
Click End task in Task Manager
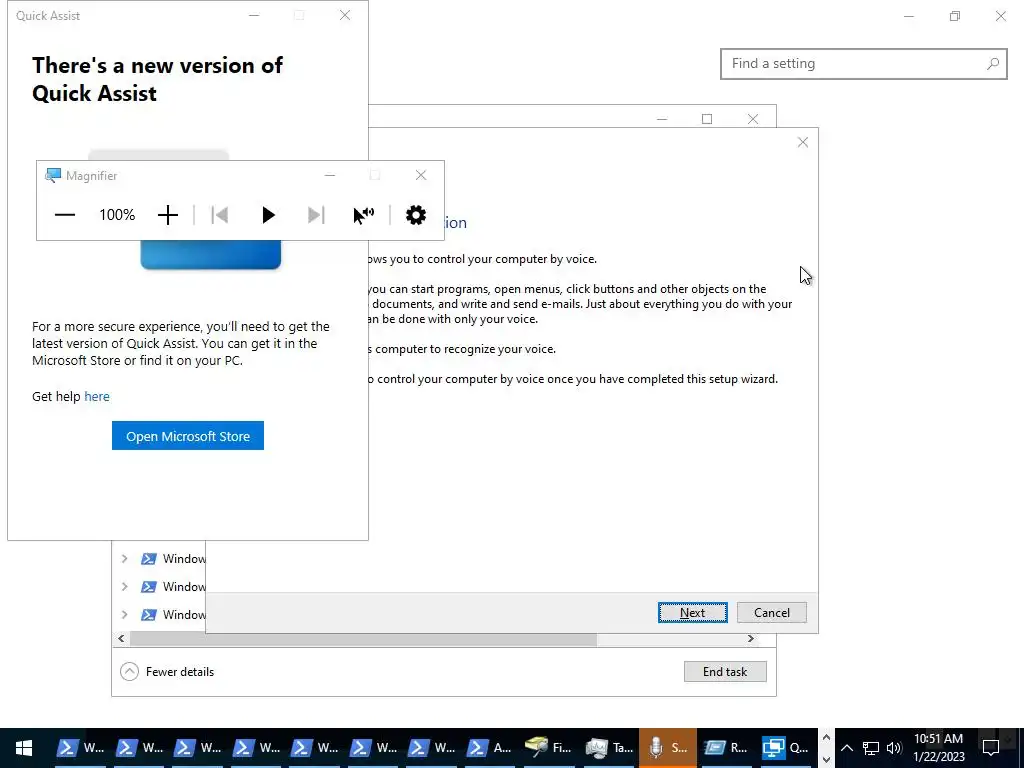[x=725, y=671]
